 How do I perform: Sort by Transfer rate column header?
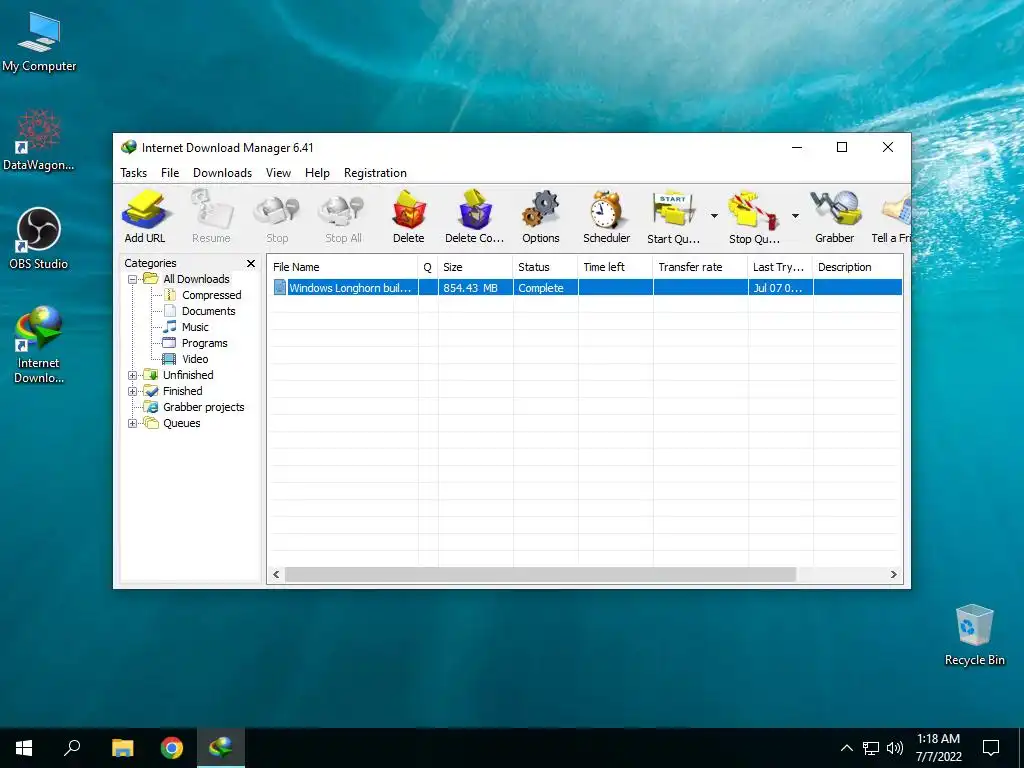point(700,267)
